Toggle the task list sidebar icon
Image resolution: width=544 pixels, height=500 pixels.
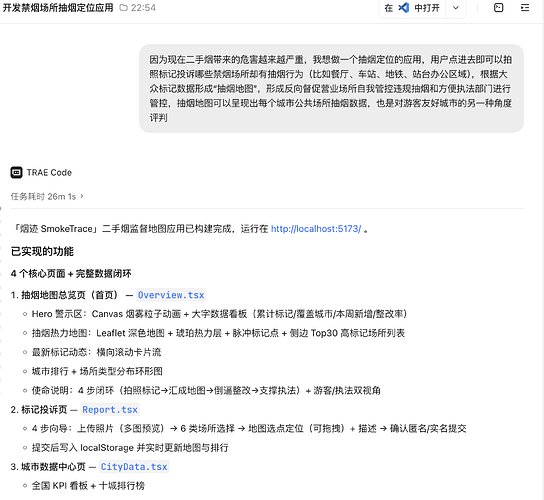click(525, 8)
